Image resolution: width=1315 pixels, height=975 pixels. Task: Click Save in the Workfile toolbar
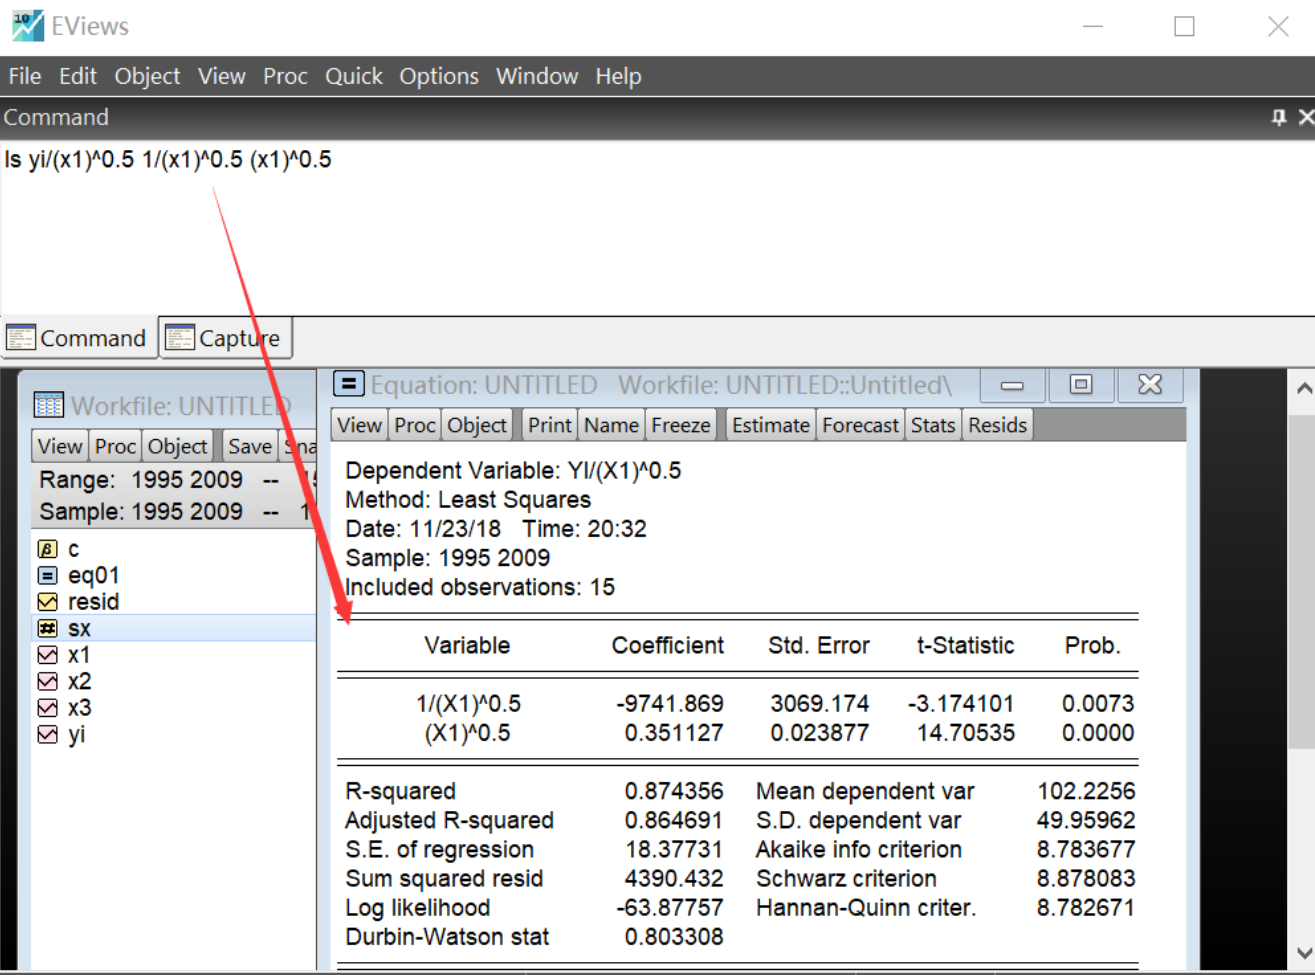[x=249, y=447]
